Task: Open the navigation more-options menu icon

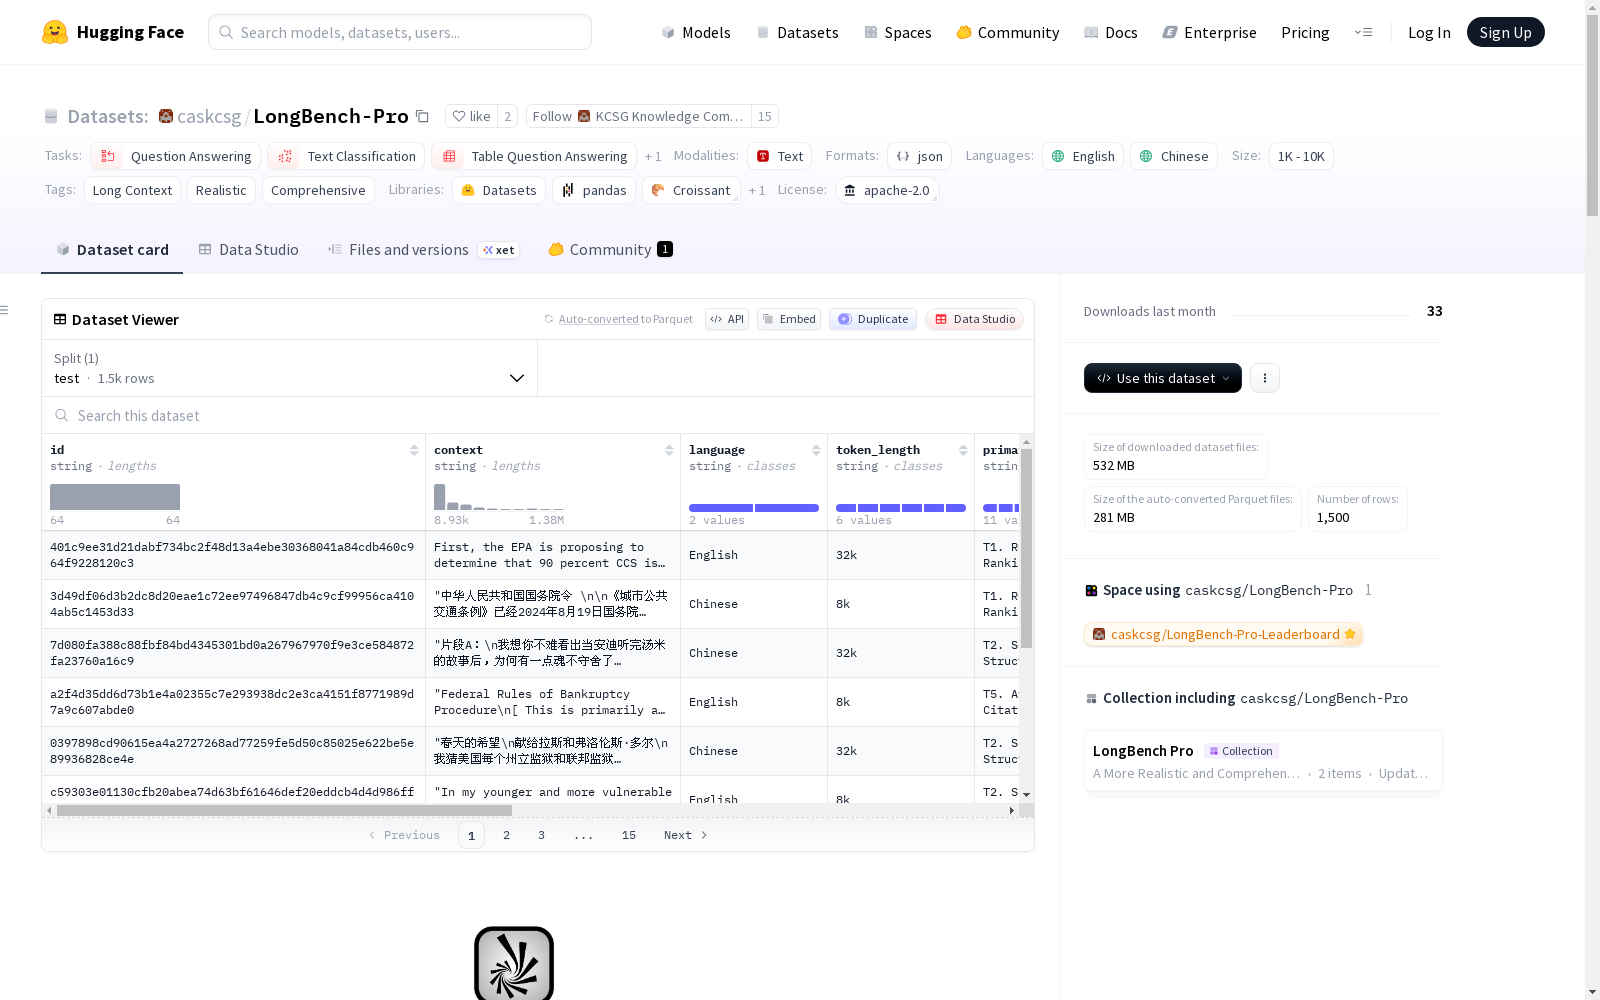Action: click(x=1363, y=32)
